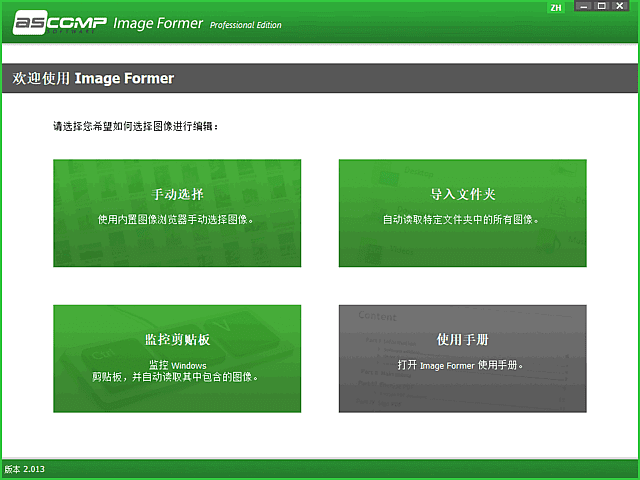Click the Image Former title text
Viewport: 640px width, 480px height.
(x=158, y=23)
